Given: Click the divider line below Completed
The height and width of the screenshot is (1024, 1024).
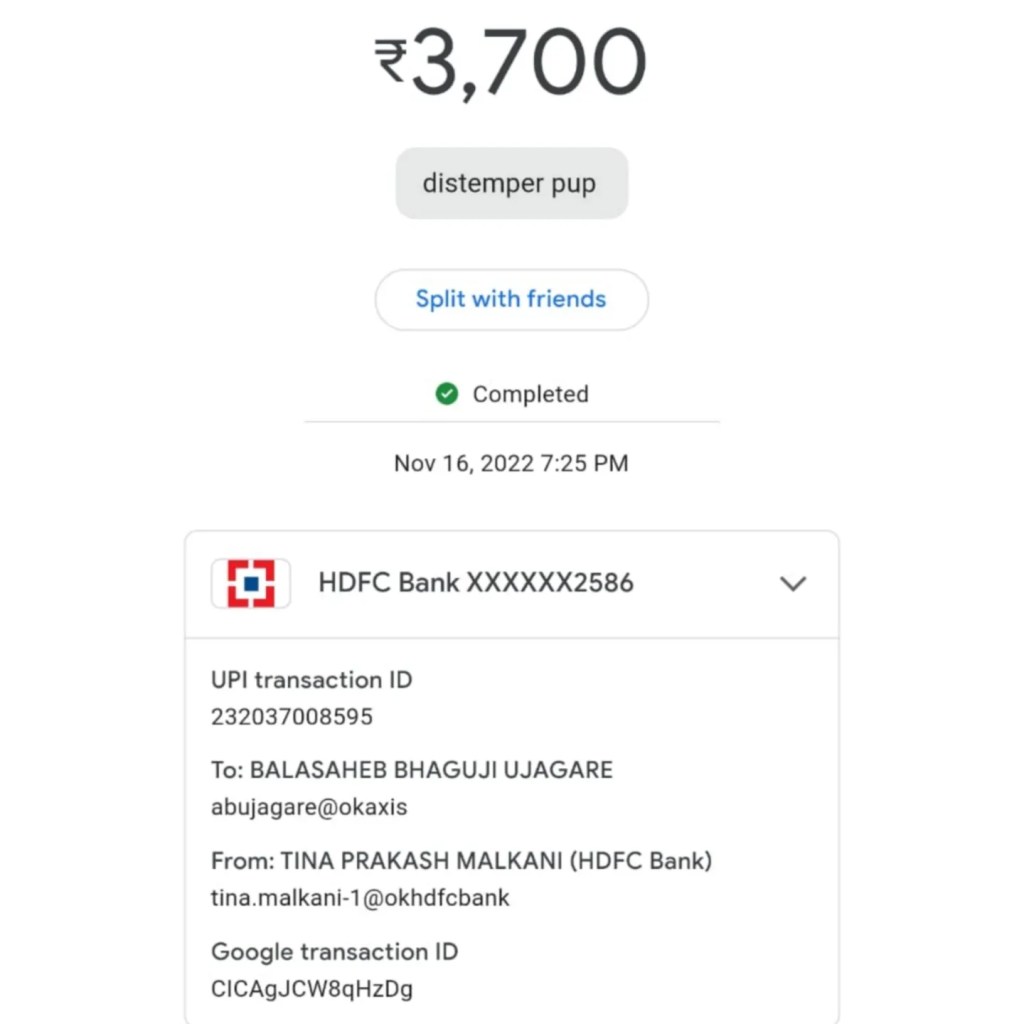Looking at the screenshot, I should [511, 422].
